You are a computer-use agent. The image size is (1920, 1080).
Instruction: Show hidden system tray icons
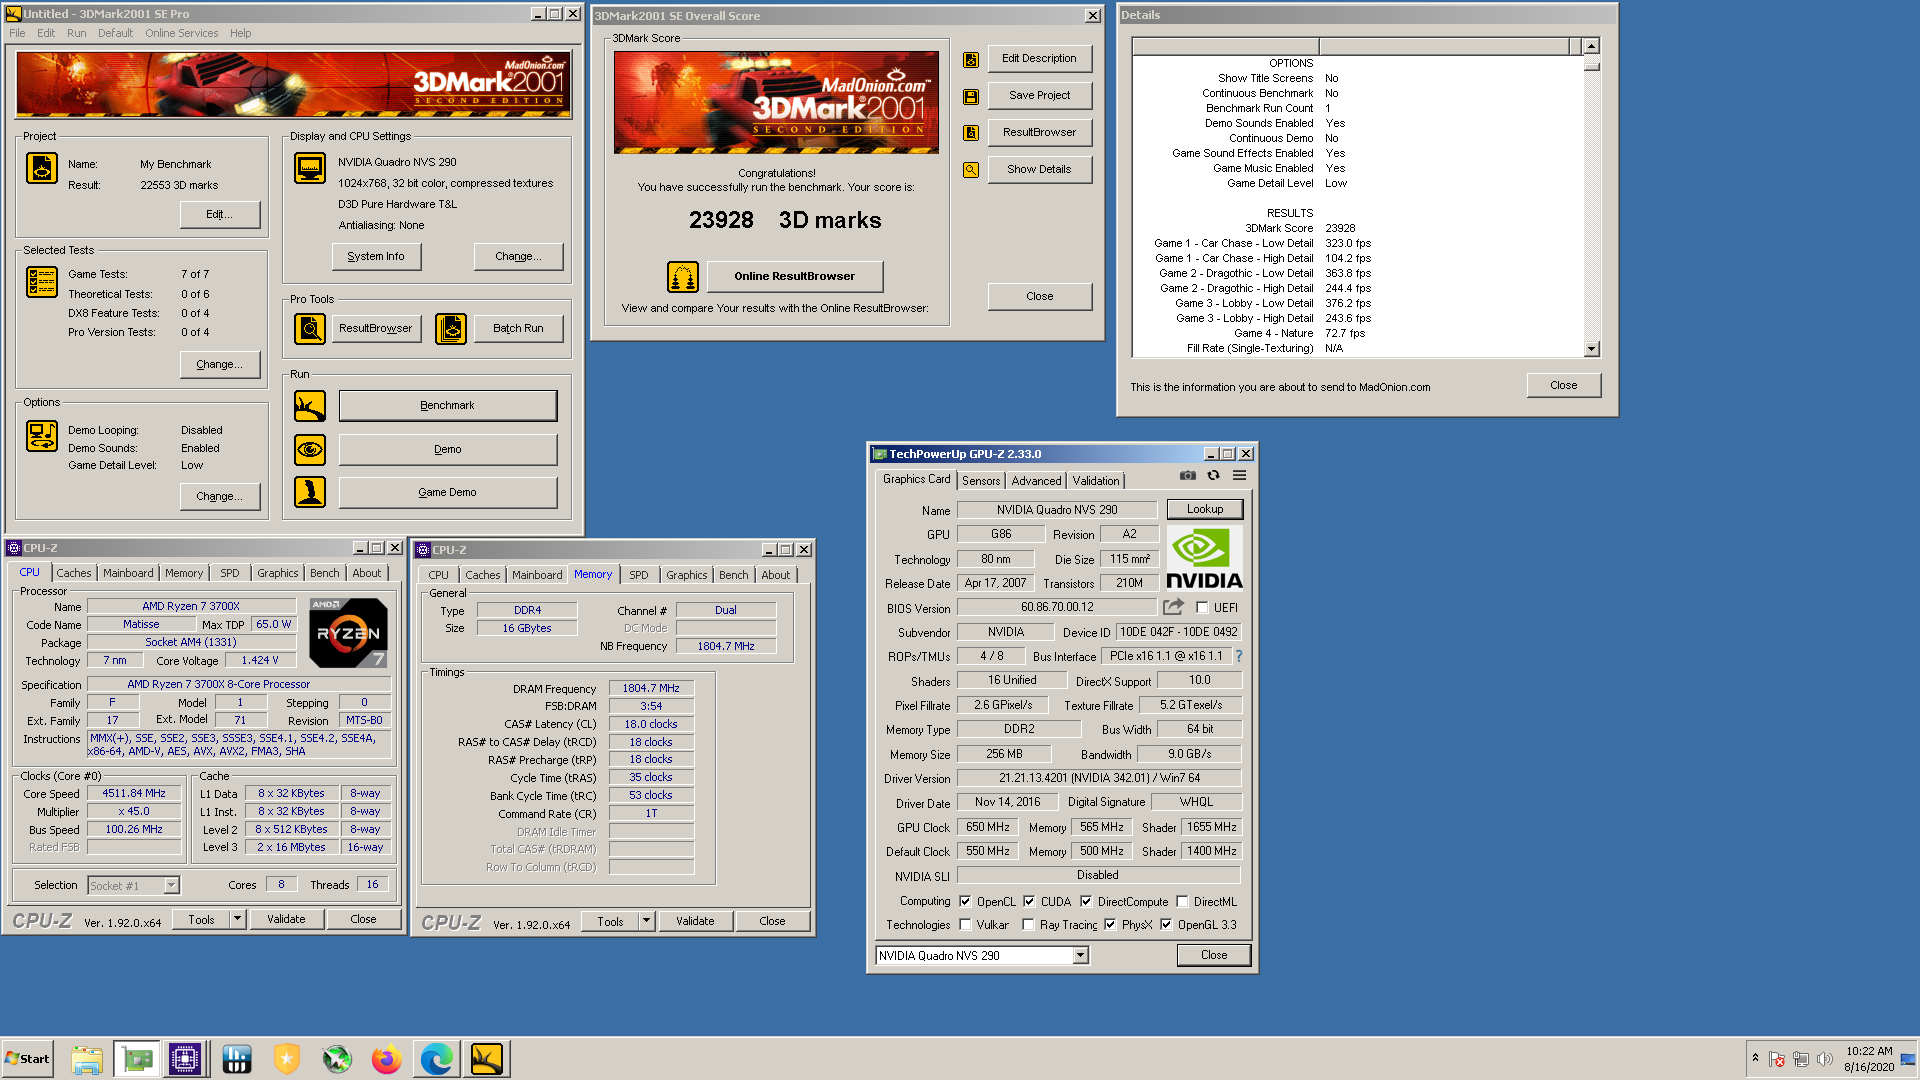pyautogui.click(x=1755, y=1058)
